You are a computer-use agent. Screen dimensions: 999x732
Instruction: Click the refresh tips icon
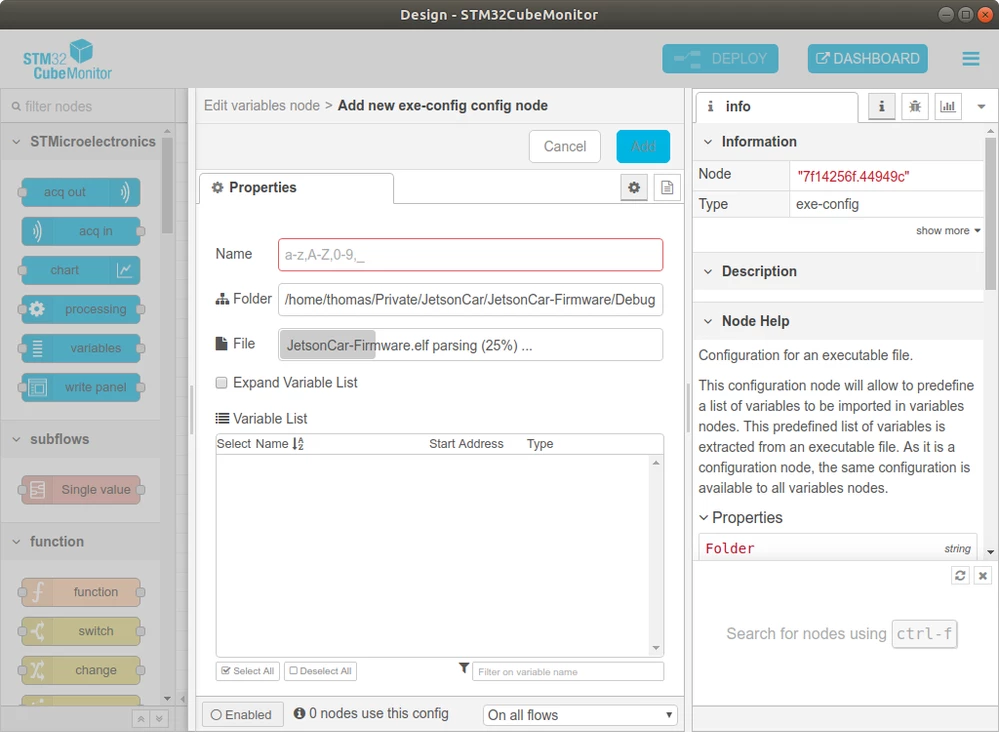pyautogui.click(x=960, y=576)
